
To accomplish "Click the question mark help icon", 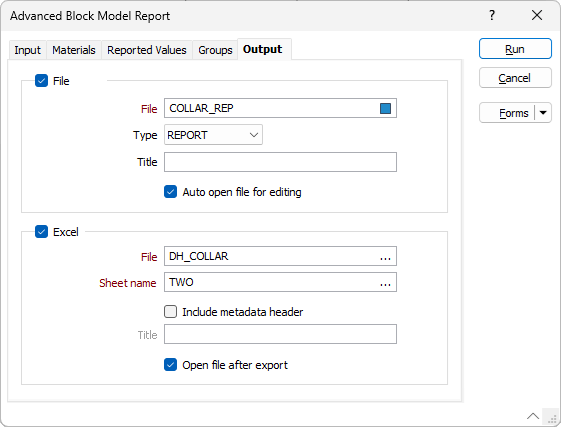I will 492,15.
